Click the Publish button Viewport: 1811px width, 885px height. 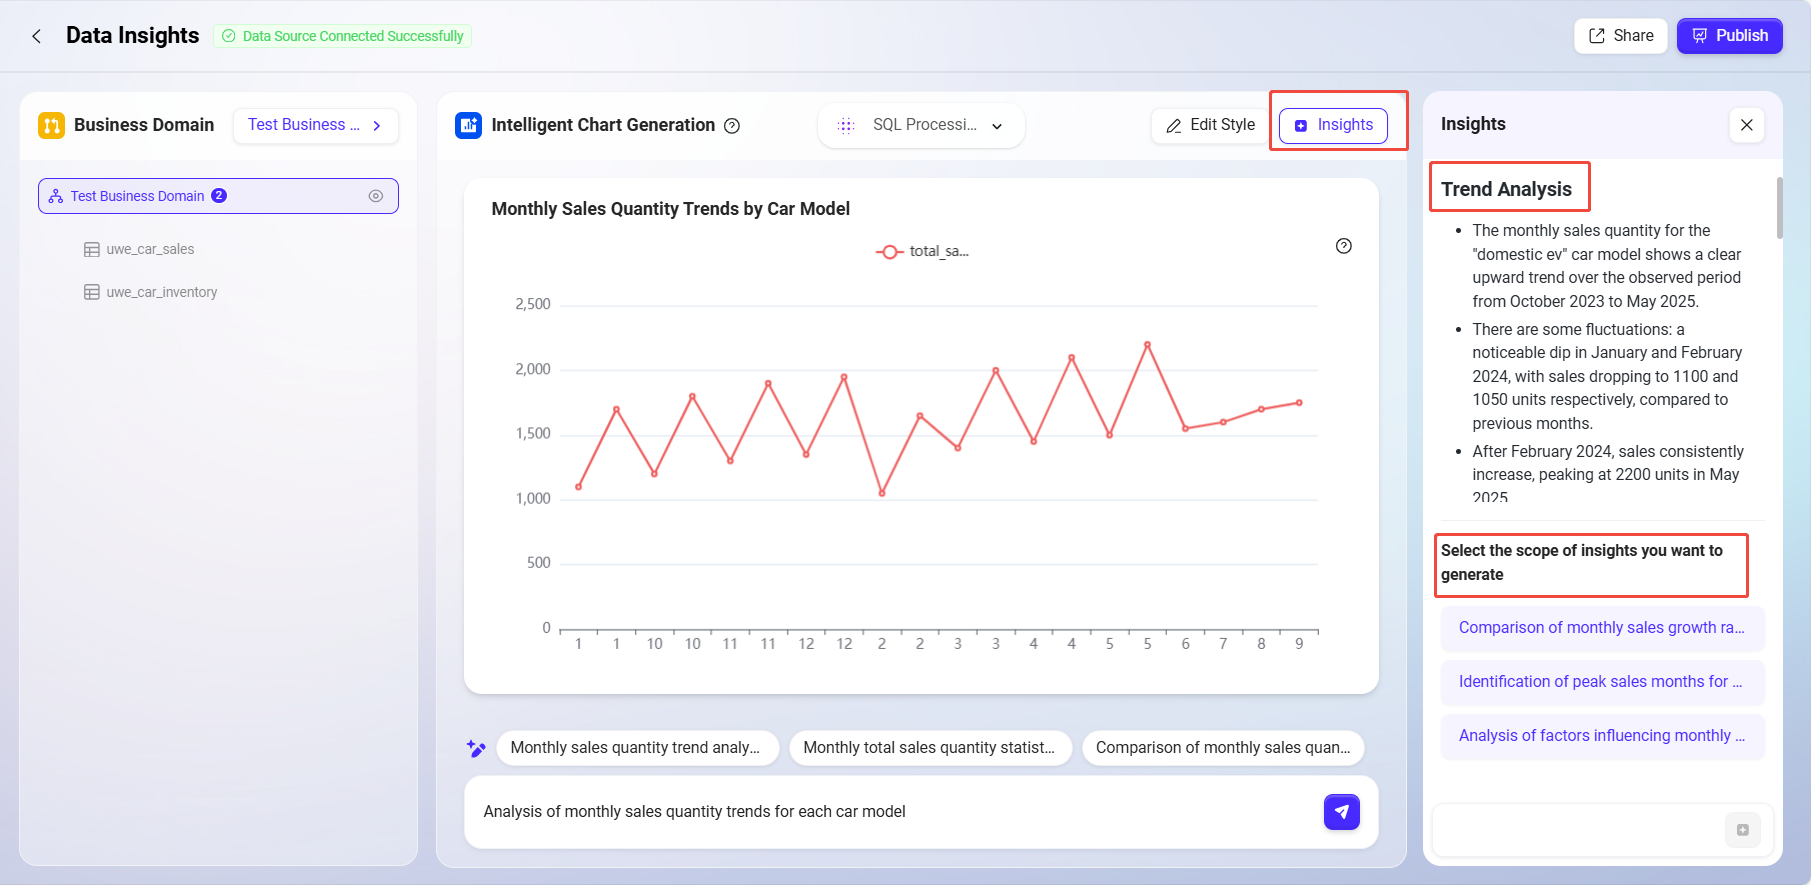click(x=1729, y=36)
